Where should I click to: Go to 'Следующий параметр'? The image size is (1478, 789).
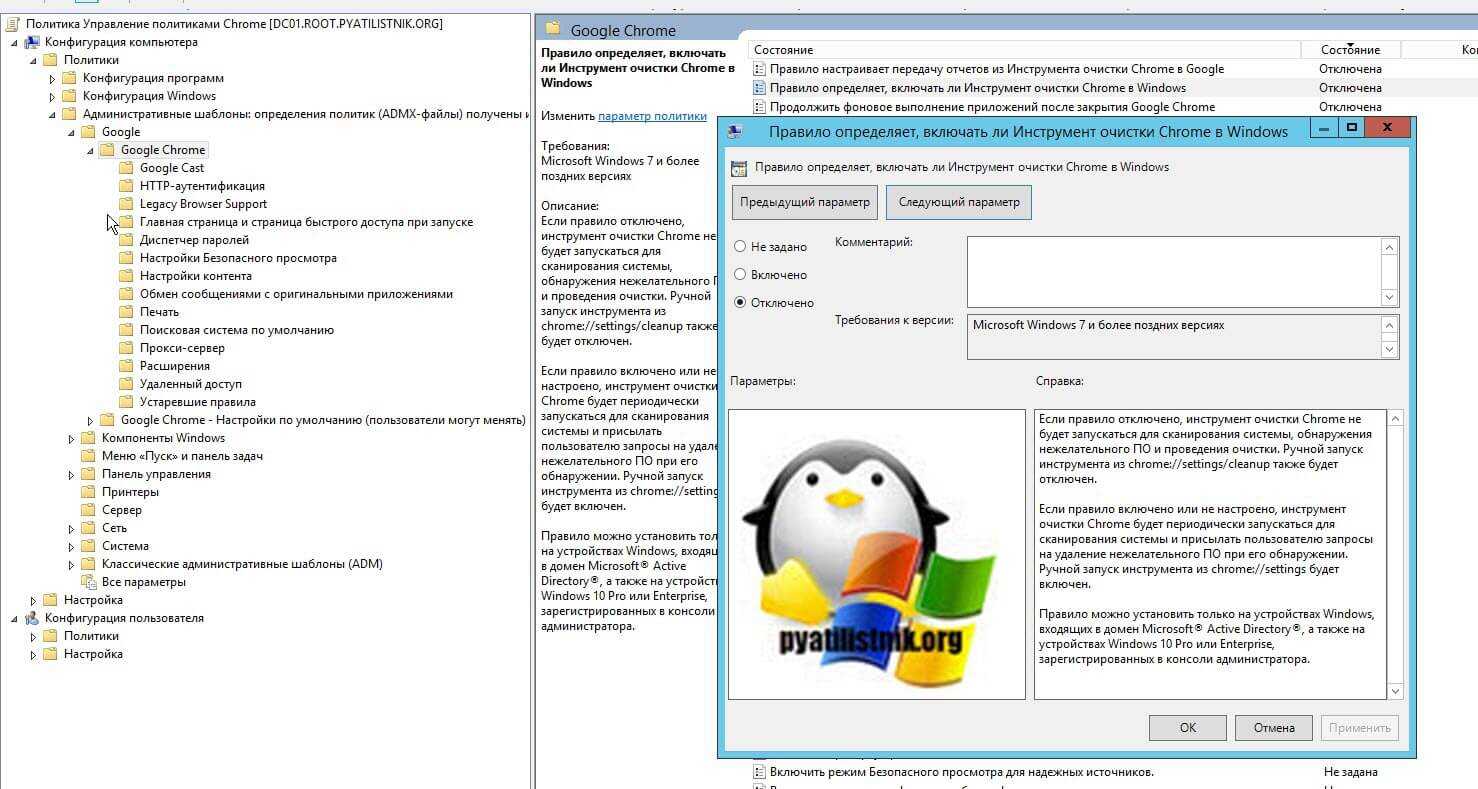pos(959,202)
